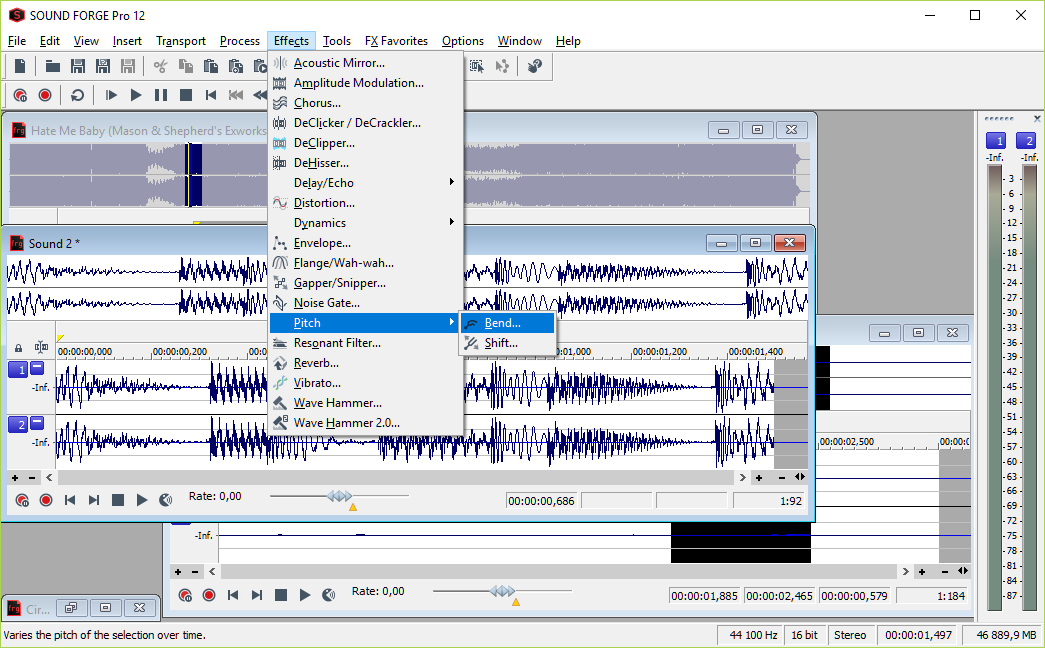Toggle Loop Playback in main transport bar
This screenshot has width=1045, height=648.
click(x=77, y=95)
